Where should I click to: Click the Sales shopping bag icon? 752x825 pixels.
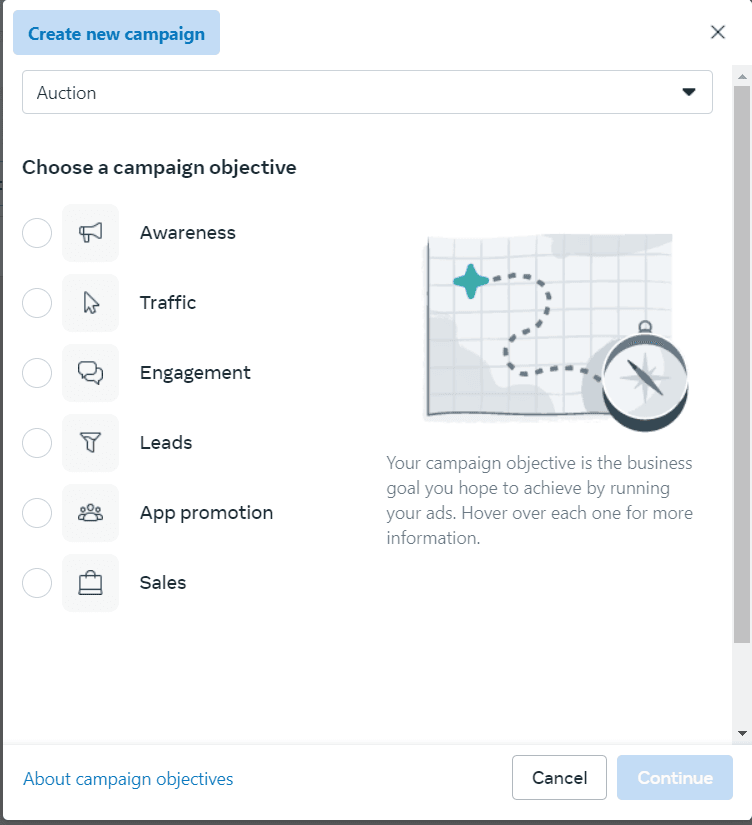click(x=91, y=582)
